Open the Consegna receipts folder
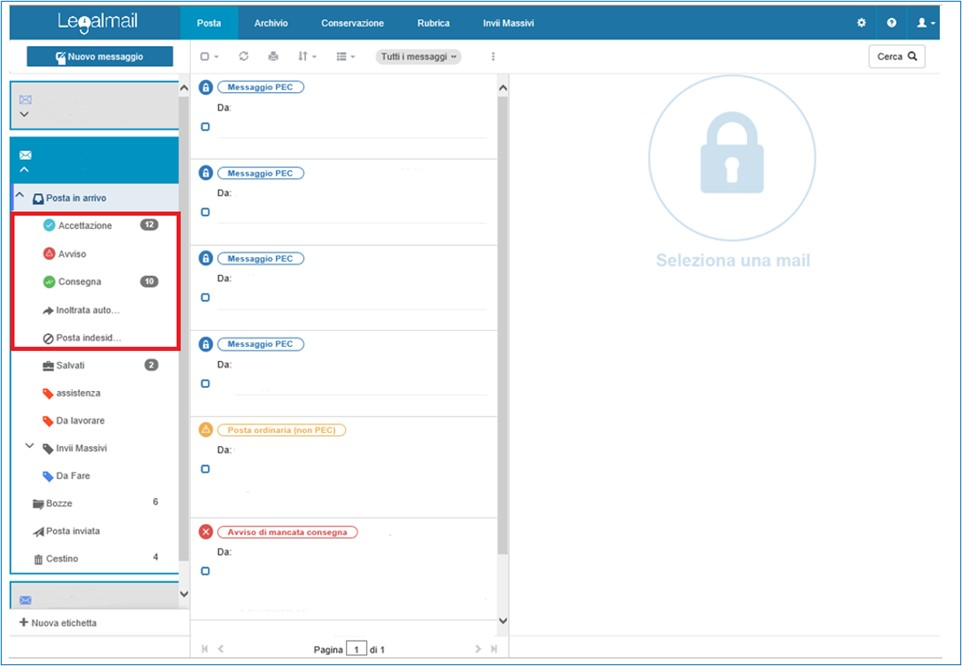The width and height of the screenshot is (962, 666). (79, 282)
